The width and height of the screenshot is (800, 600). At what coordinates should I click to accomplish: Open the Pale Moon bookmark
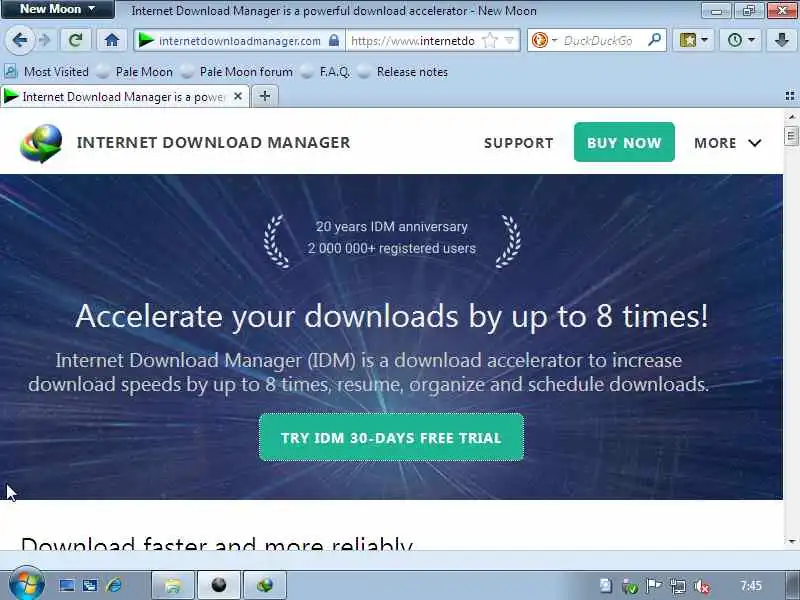coord(135,72)
